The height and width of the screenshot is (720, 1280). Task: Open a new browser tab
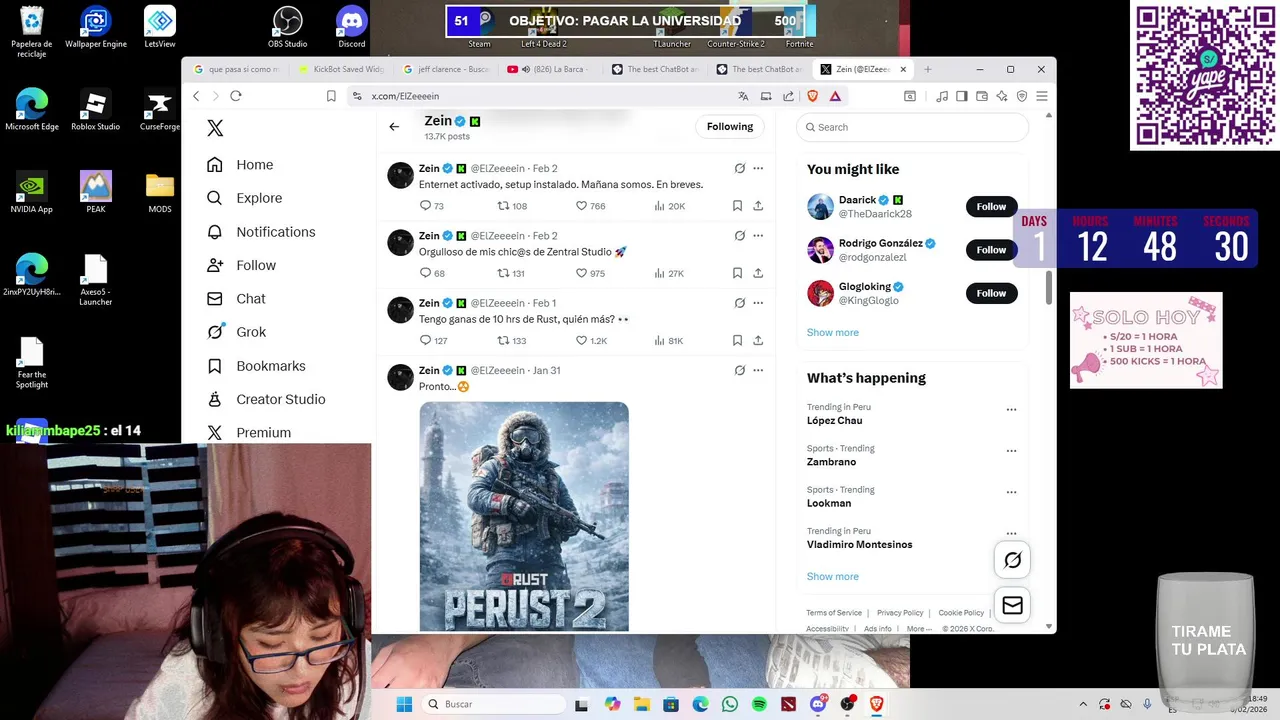click(x=927, y=69)
